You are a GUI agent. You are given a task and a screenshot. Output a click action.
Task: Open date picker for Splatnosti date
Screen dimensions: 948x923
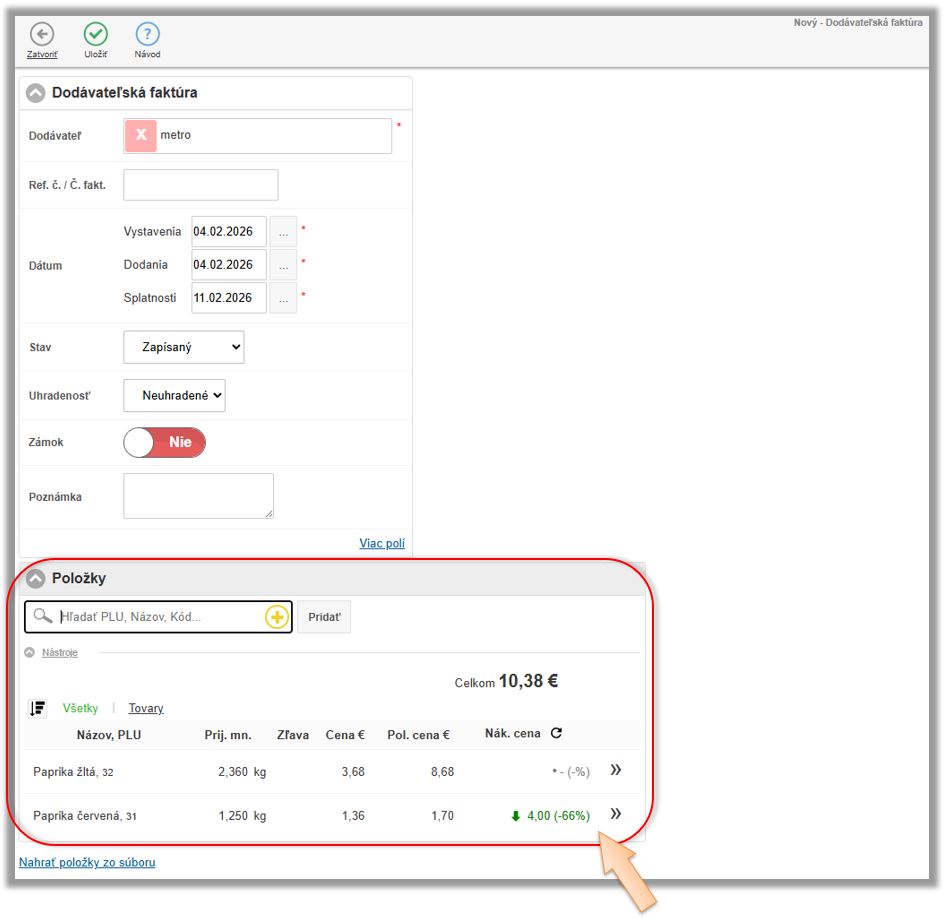(284, 298)
